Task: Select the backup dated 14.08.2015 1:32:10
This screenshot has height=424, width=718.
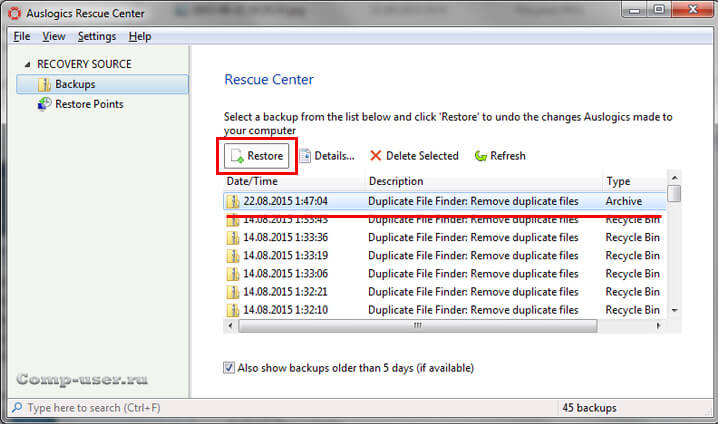Action: pos(445,310)
